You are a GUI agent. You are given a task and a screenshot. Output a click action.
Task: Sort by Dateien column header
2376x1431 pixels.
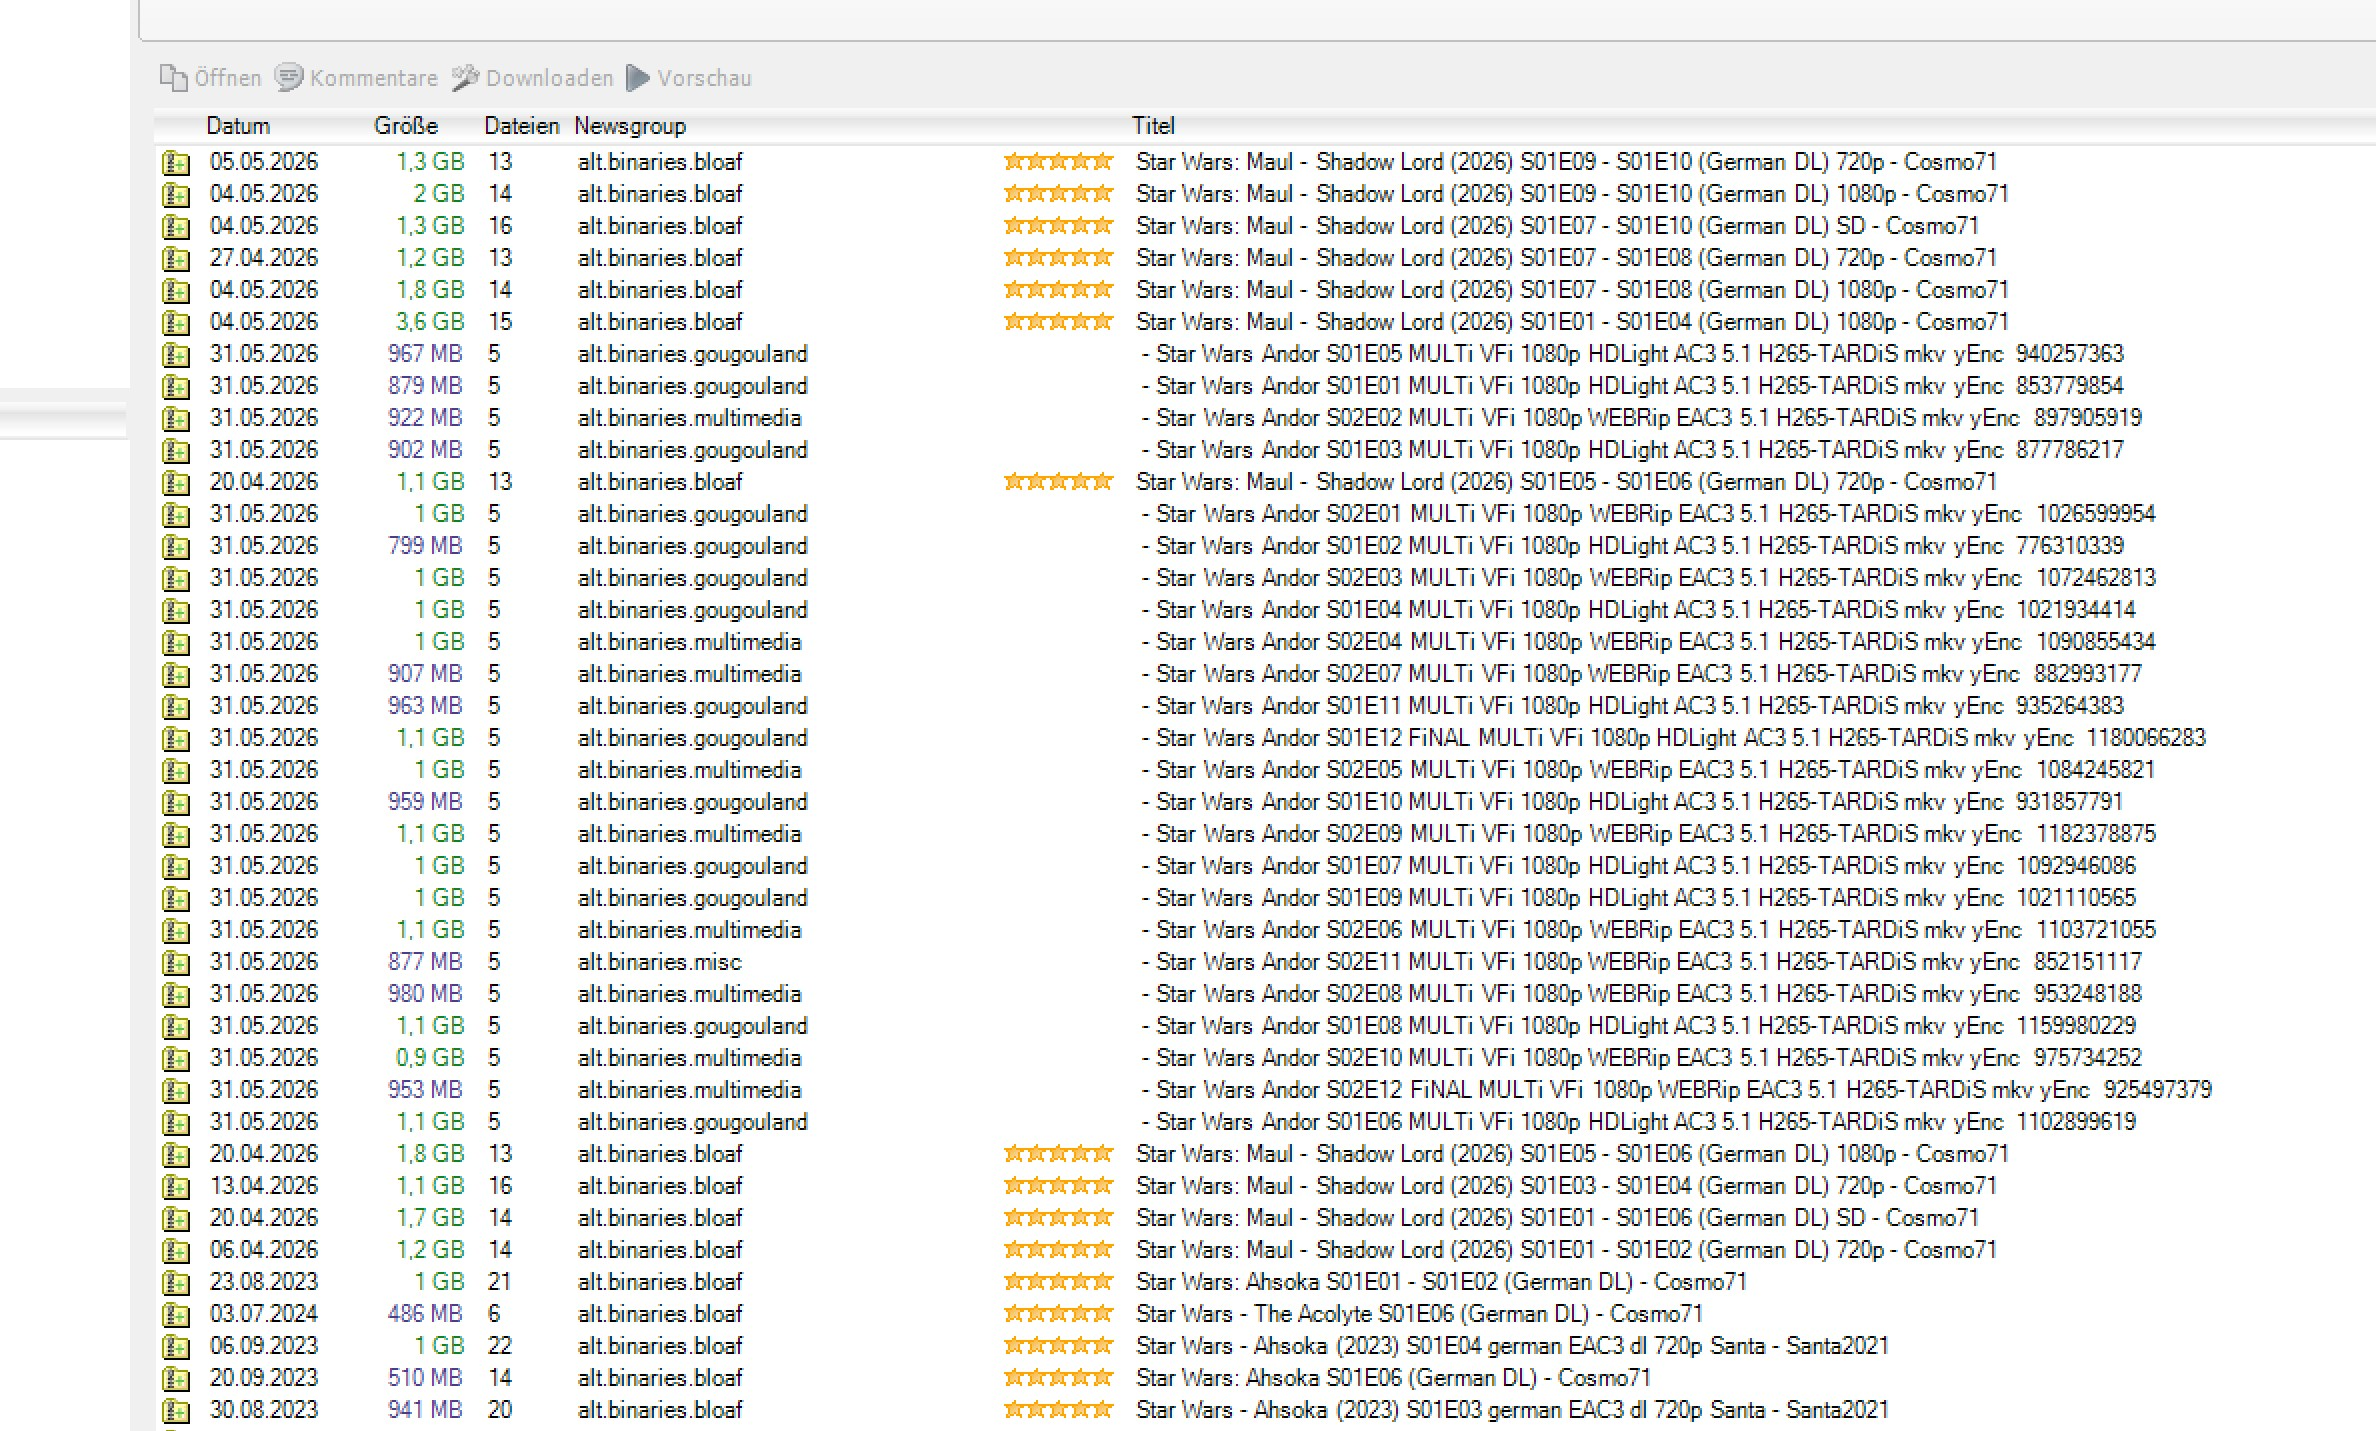521,126
